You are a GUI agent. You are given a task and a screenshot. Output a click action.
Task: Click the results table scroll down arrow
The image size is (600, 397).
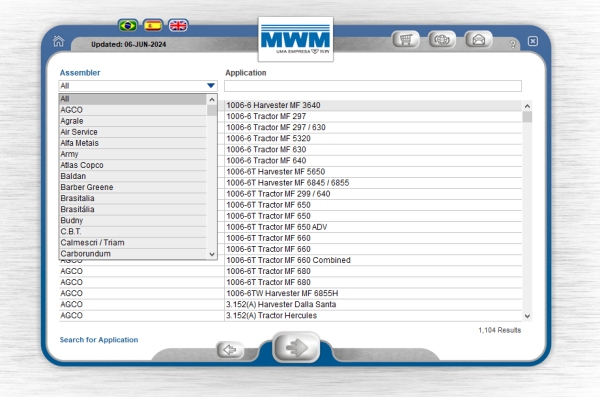pos(527,316)
